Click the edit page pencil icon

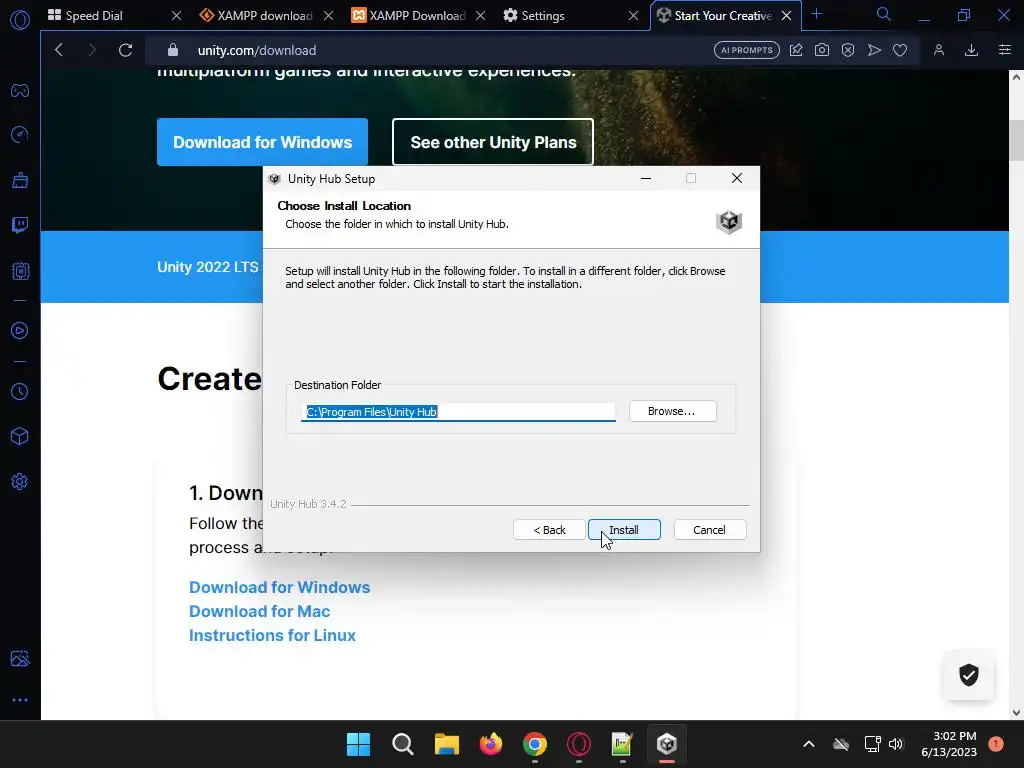[796, 50]
